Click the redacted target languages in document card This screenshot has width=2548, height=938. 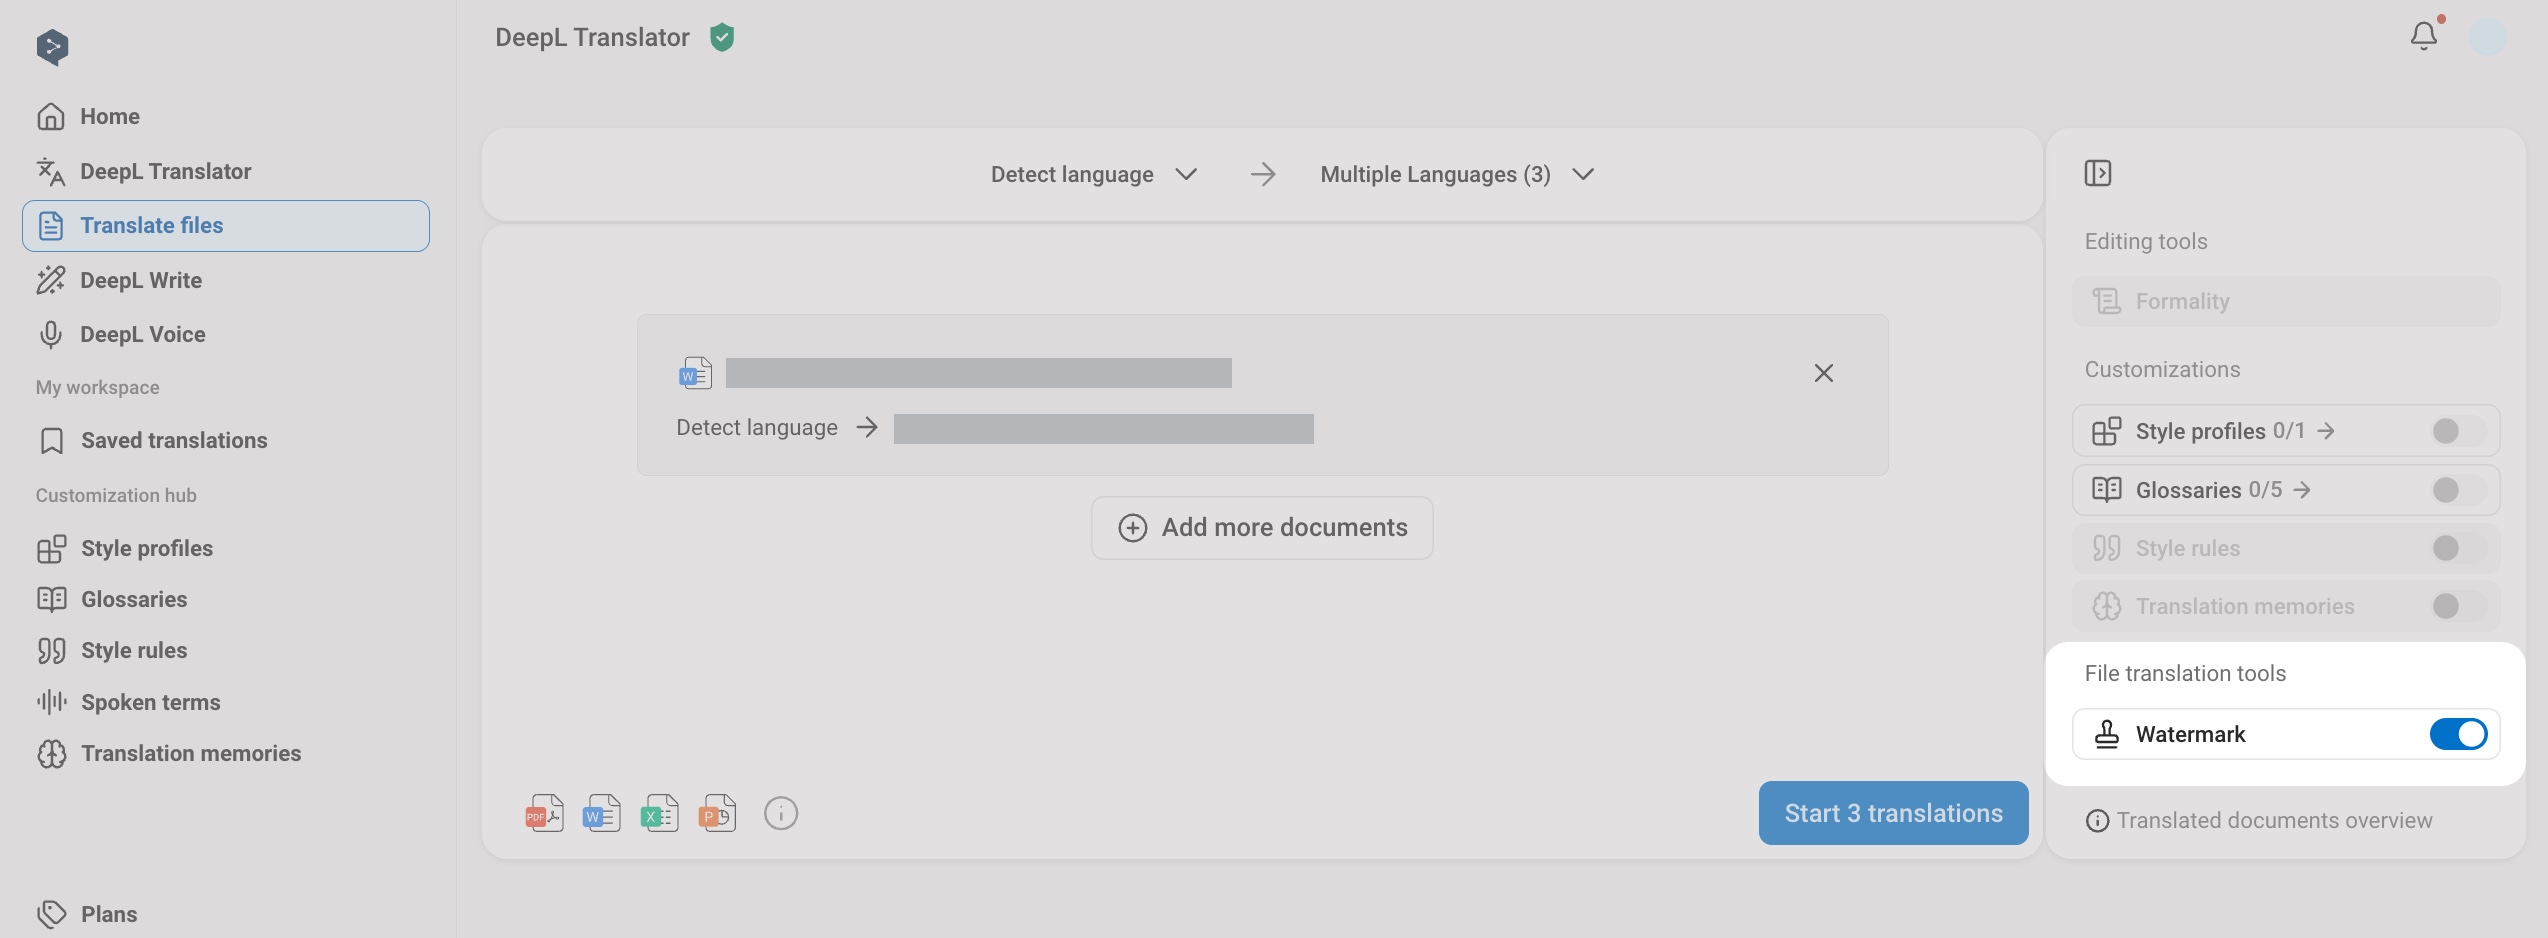click(x=1104, y=429)
